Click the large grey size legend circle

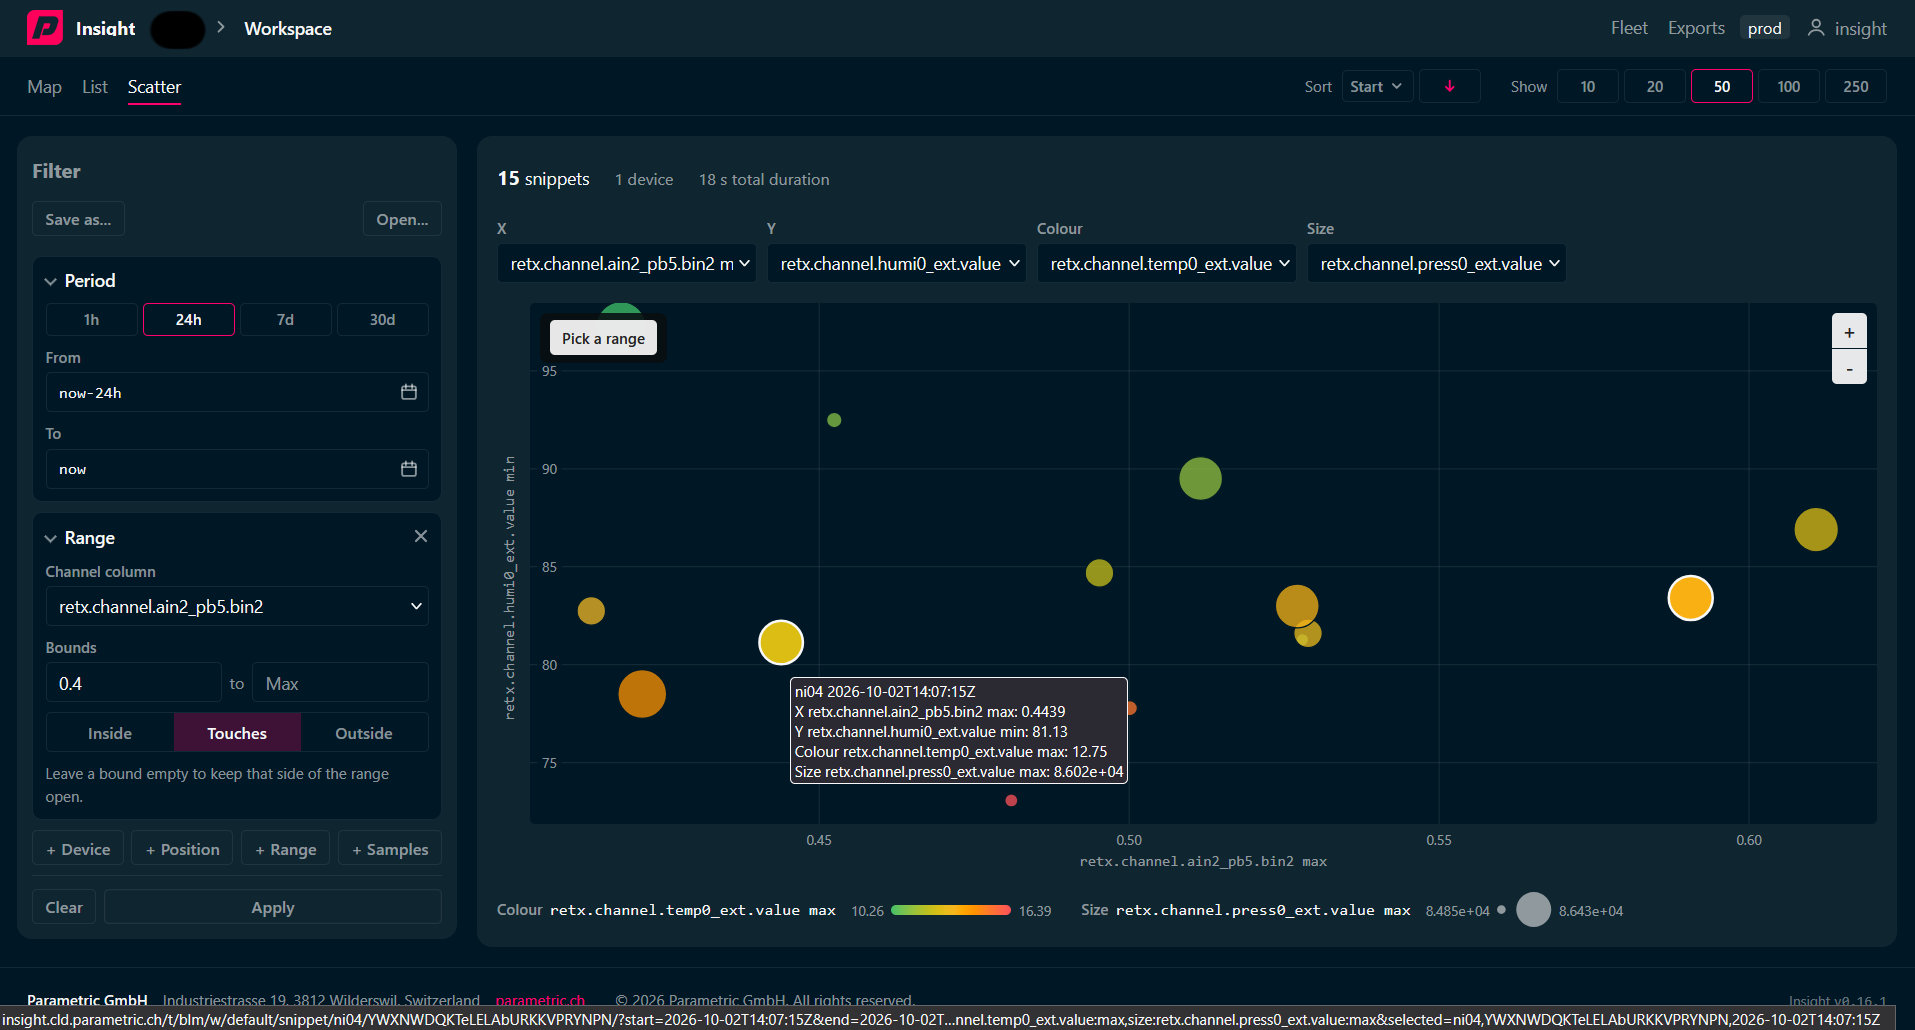pyautogui.click(x=1533, y=910)
